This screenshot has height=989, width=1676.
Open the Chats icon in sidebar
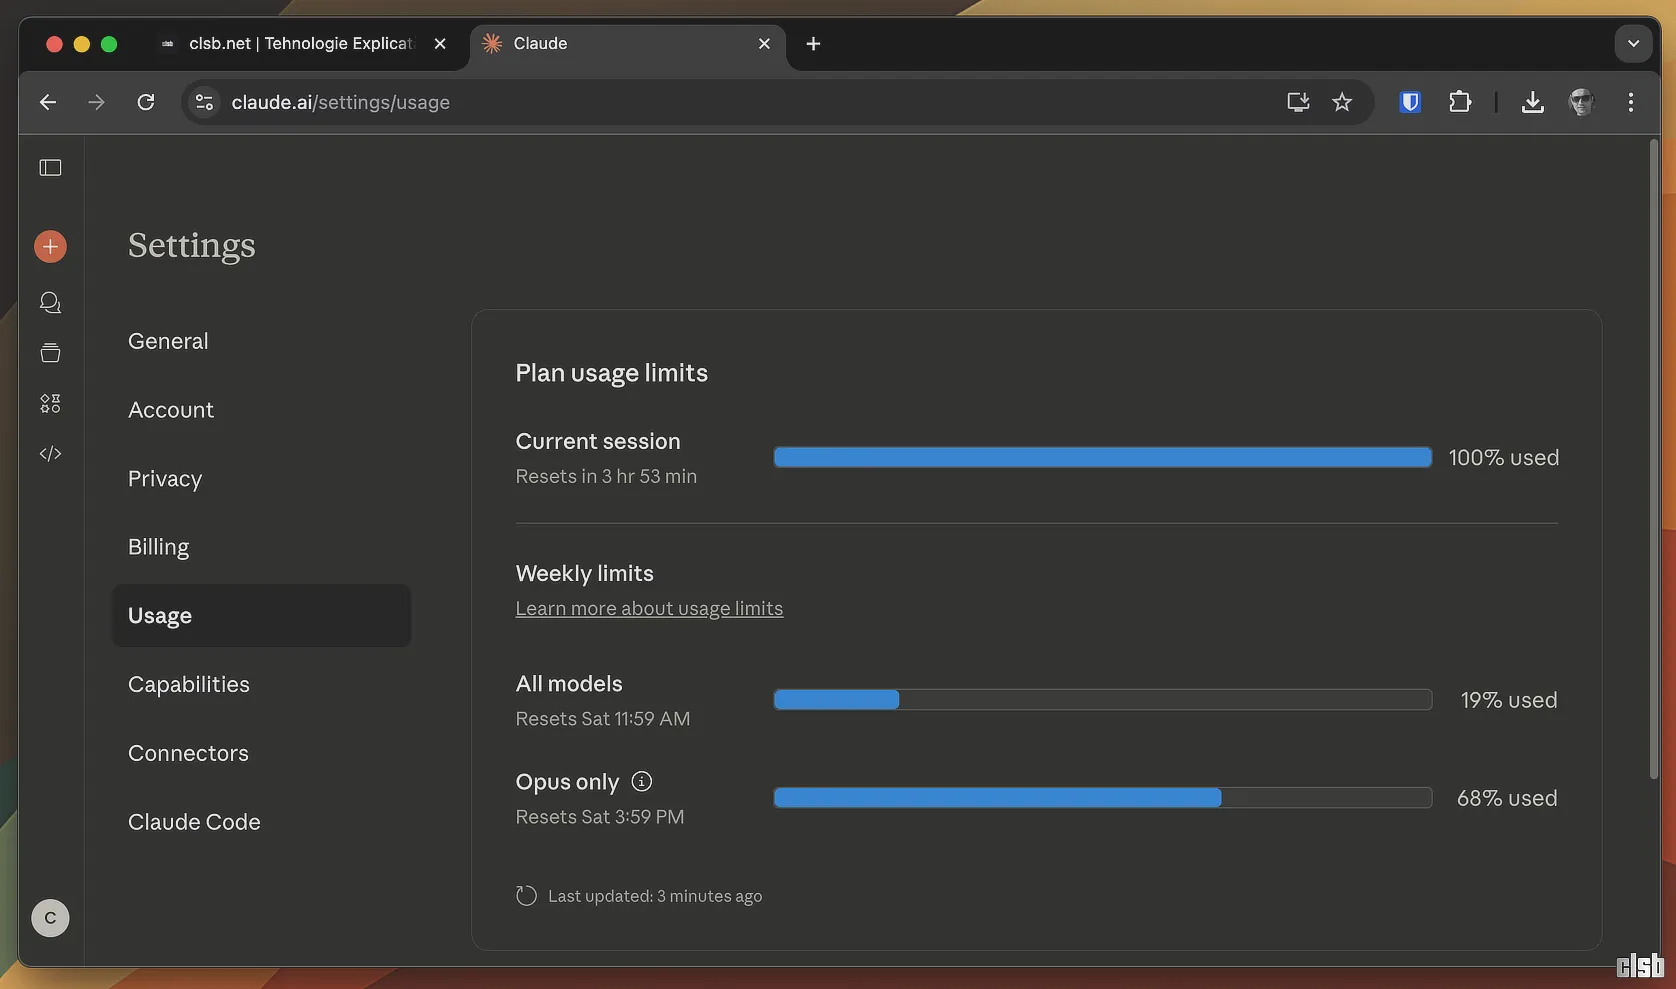pyautogui.click(x=50, y=303)
